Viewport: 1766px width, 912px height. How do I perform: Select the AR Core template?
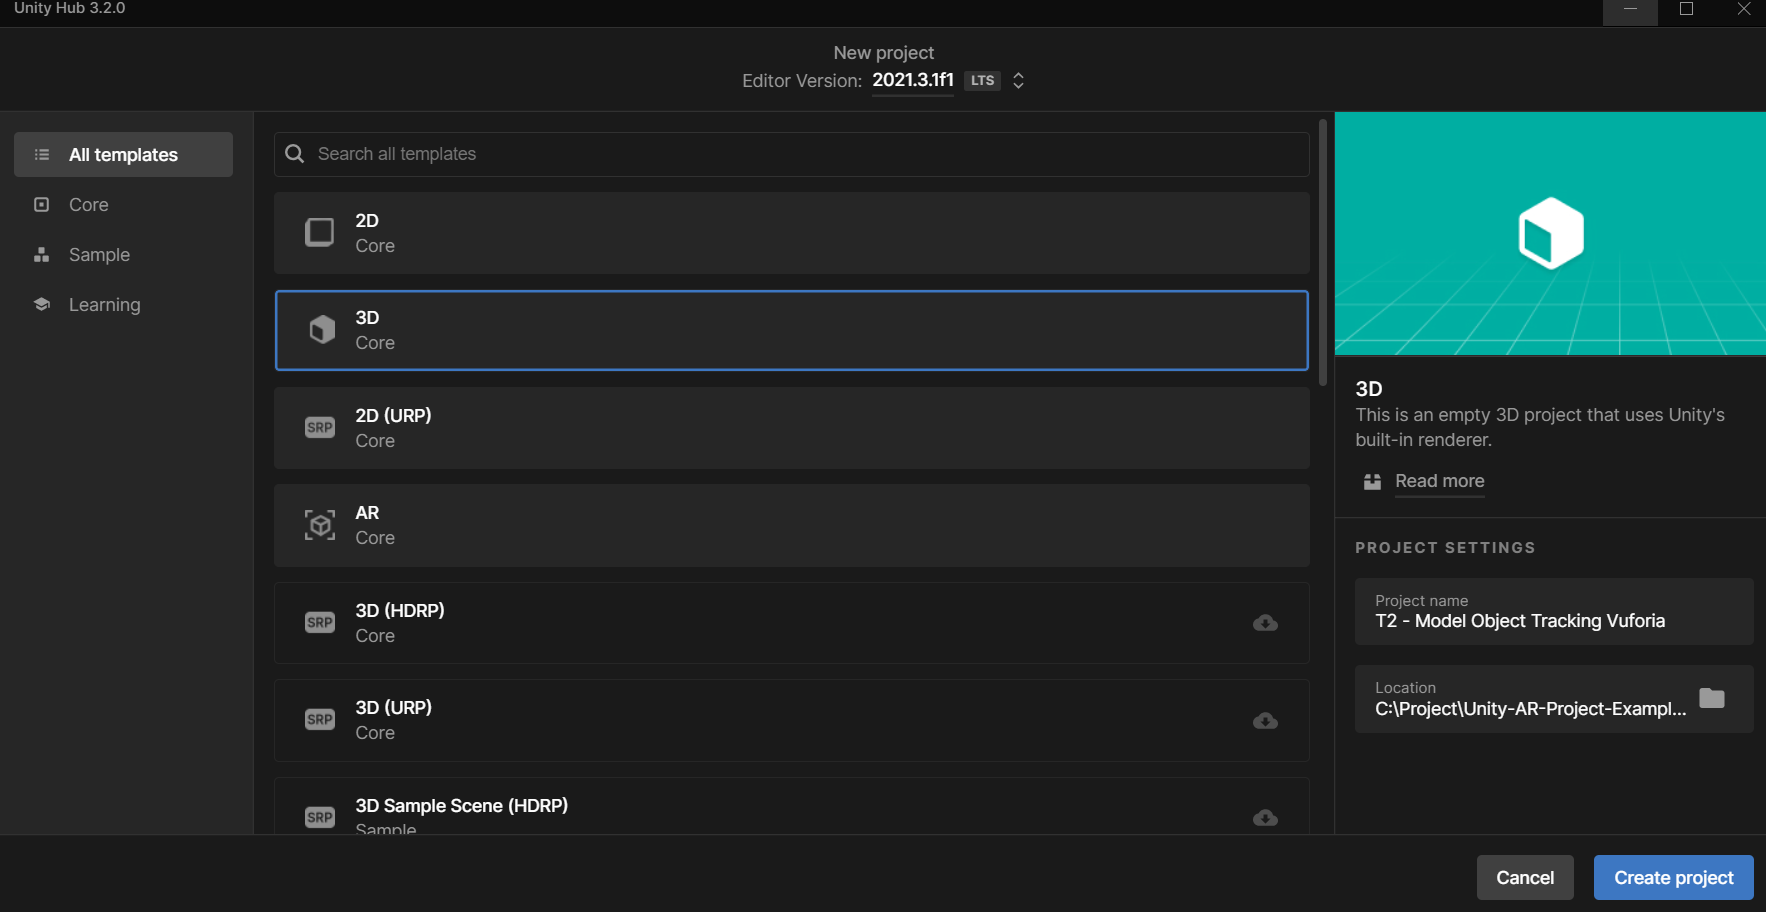pos(792,525)
